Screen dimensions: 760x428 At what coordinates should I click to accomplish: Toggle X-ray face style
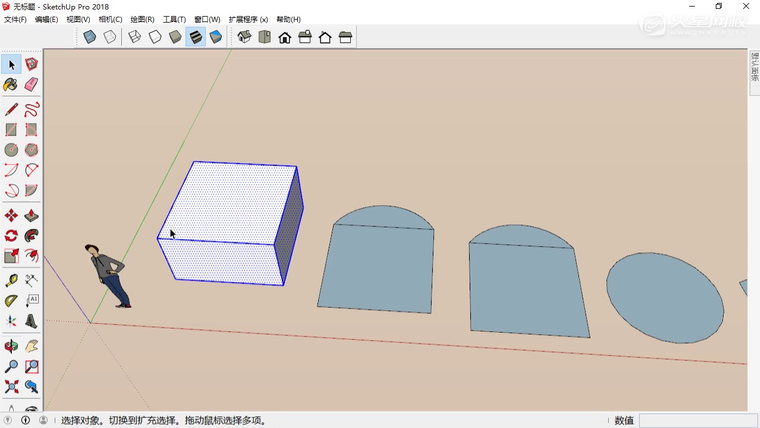point(90,37)
